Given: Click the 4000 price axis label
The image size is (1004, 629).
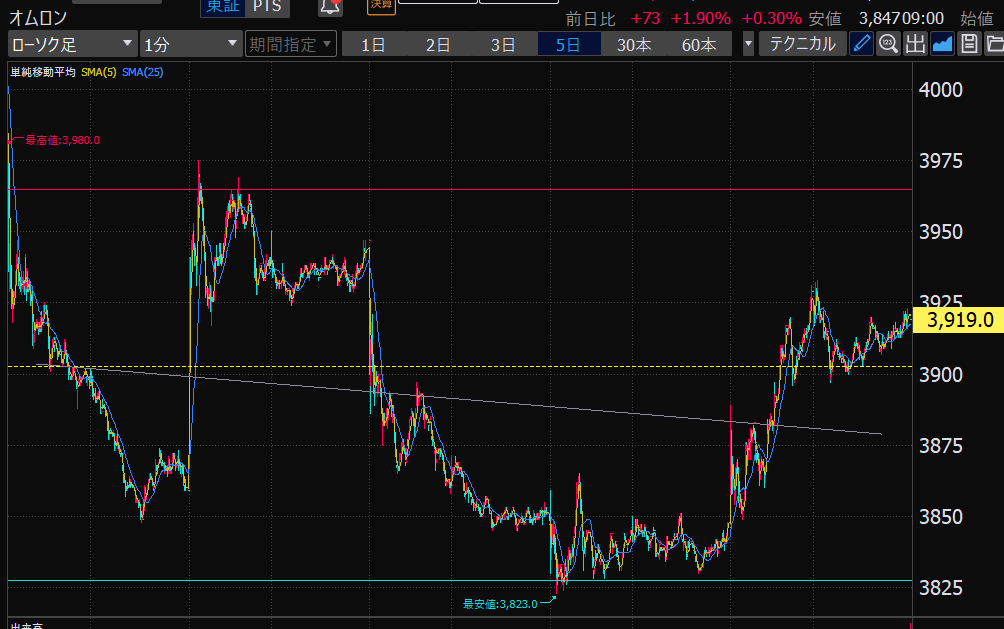Looking at the screenshot, I should point(941,90).
